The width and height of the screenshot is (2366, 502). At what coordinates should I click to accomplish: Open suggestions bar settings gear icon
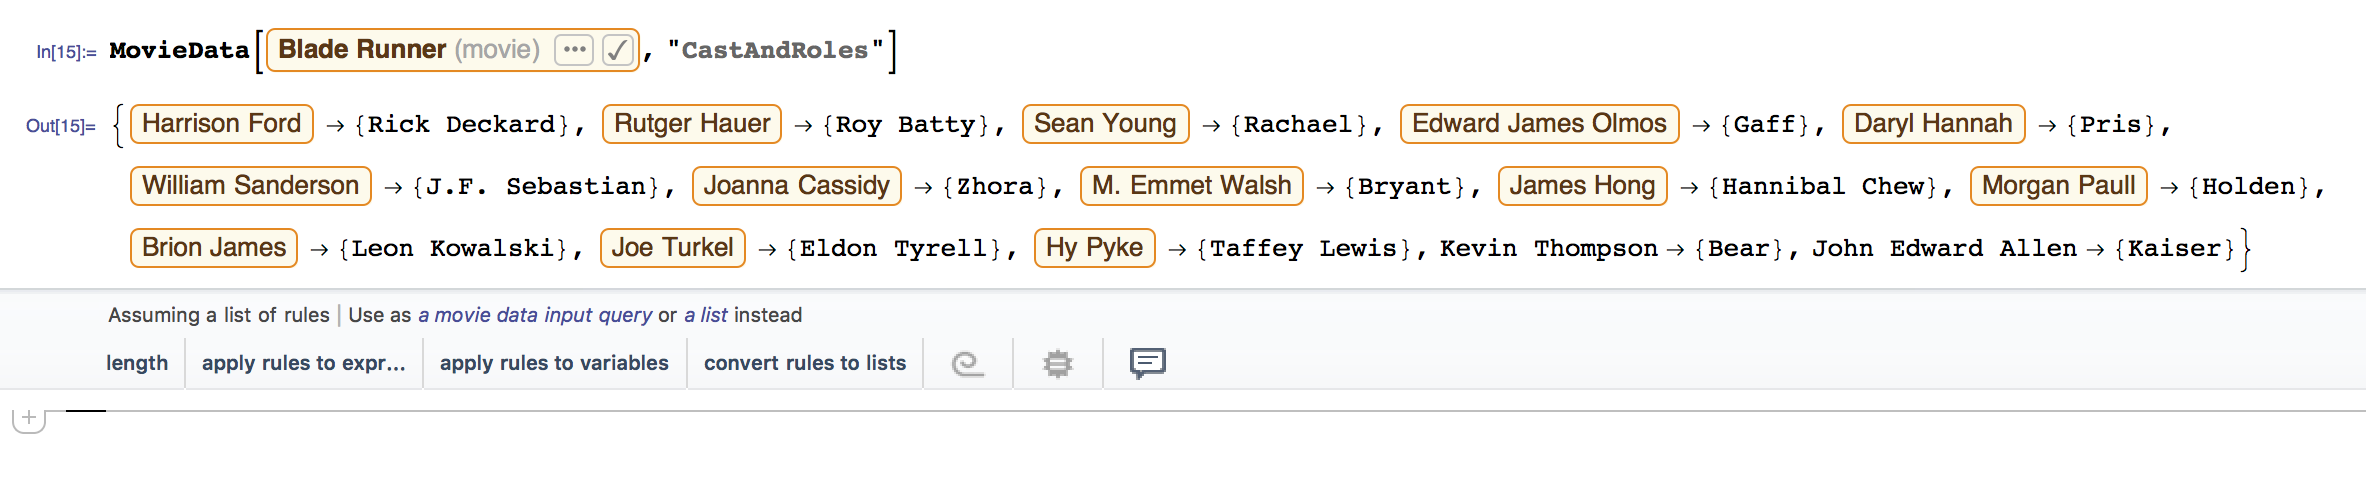click(1057, 363)
